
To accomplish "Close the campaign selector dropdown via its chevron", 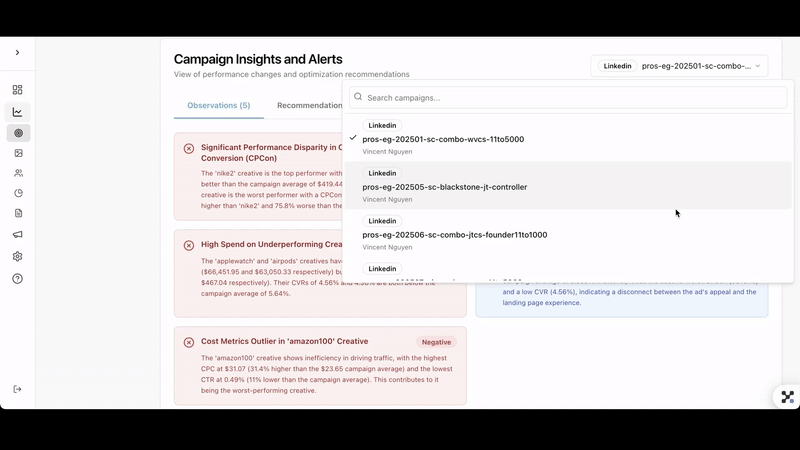I will click(x=757, y=66).
